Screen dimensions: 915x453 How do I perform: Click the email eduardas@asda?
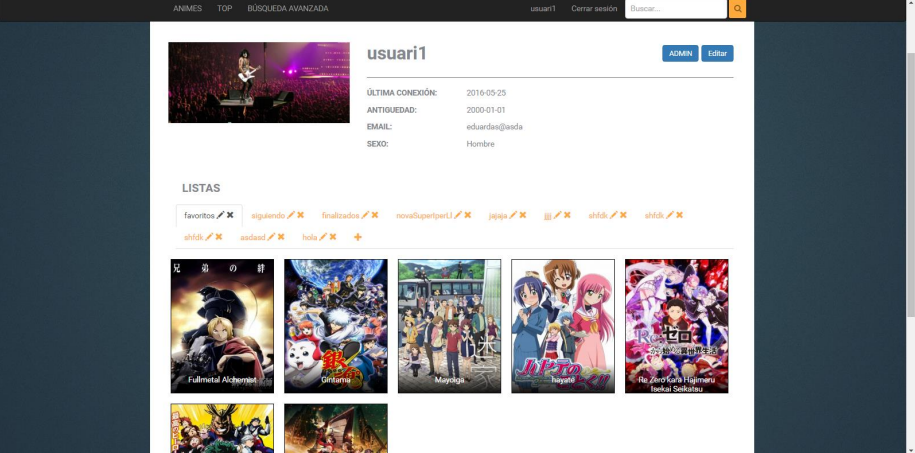click(x=494, y=127)
